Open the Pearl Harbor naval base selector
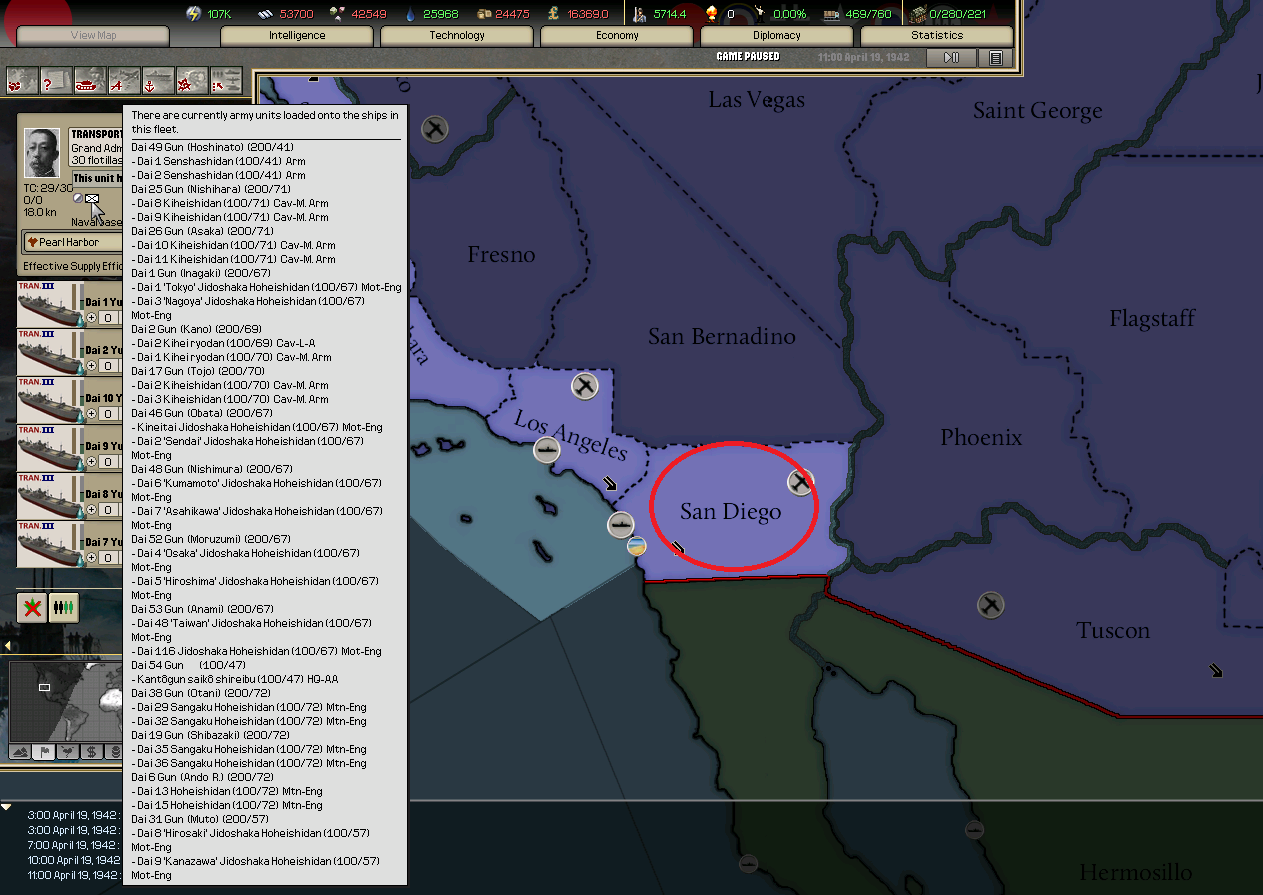This screenshot has width=1263, height=895. 72,242
